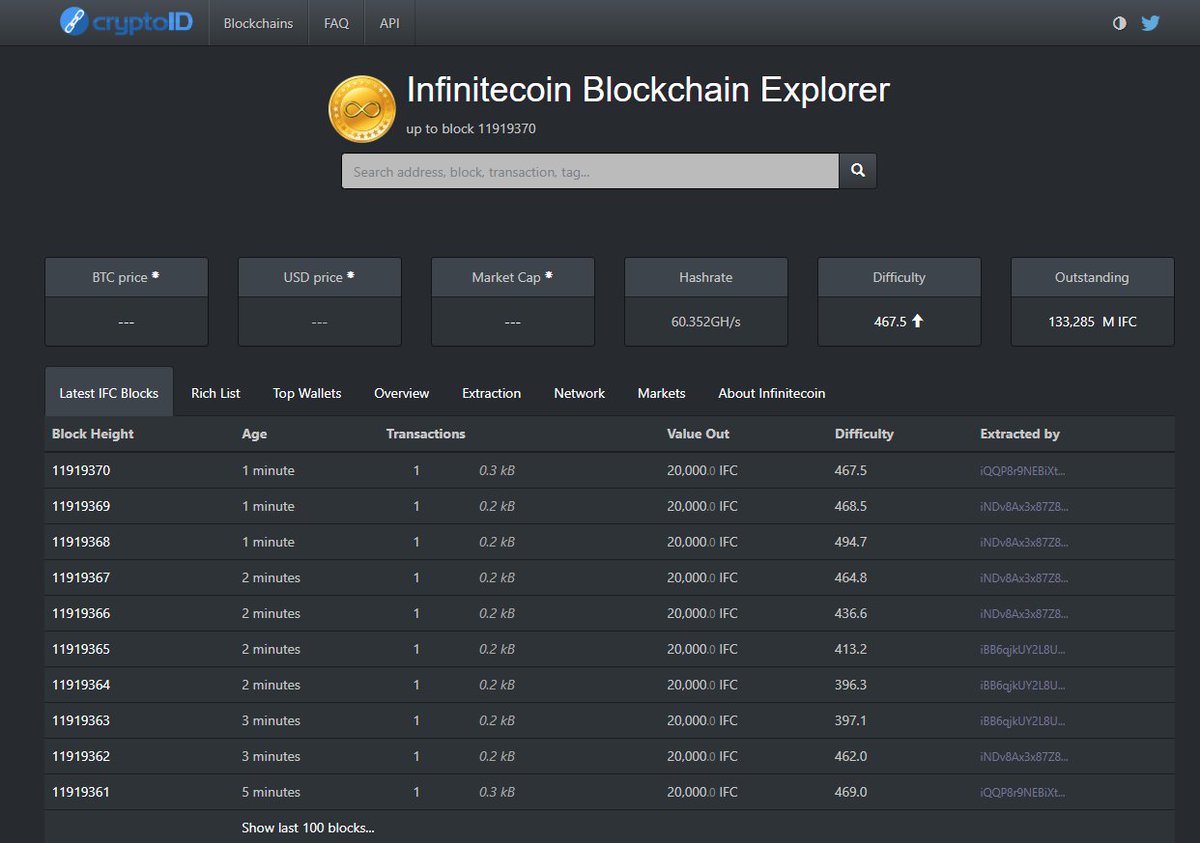Click the Extracted by column header

point(1020,434)
